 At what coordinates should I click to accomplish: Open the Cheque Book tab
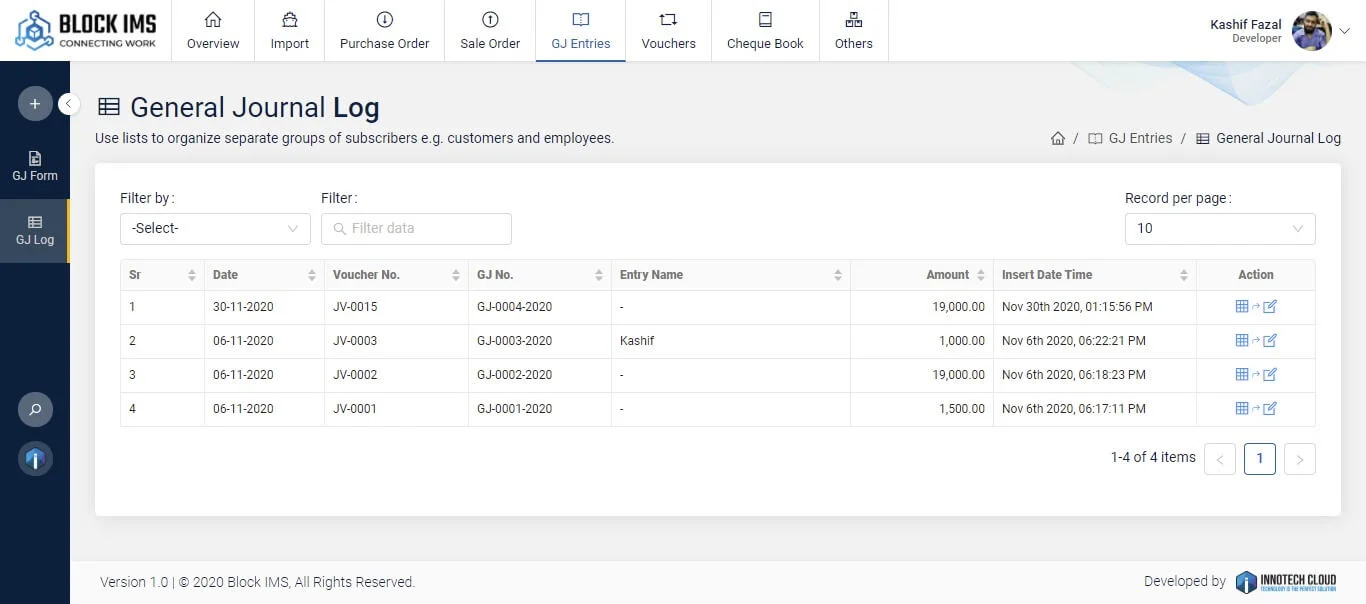[x=765, y=31]
